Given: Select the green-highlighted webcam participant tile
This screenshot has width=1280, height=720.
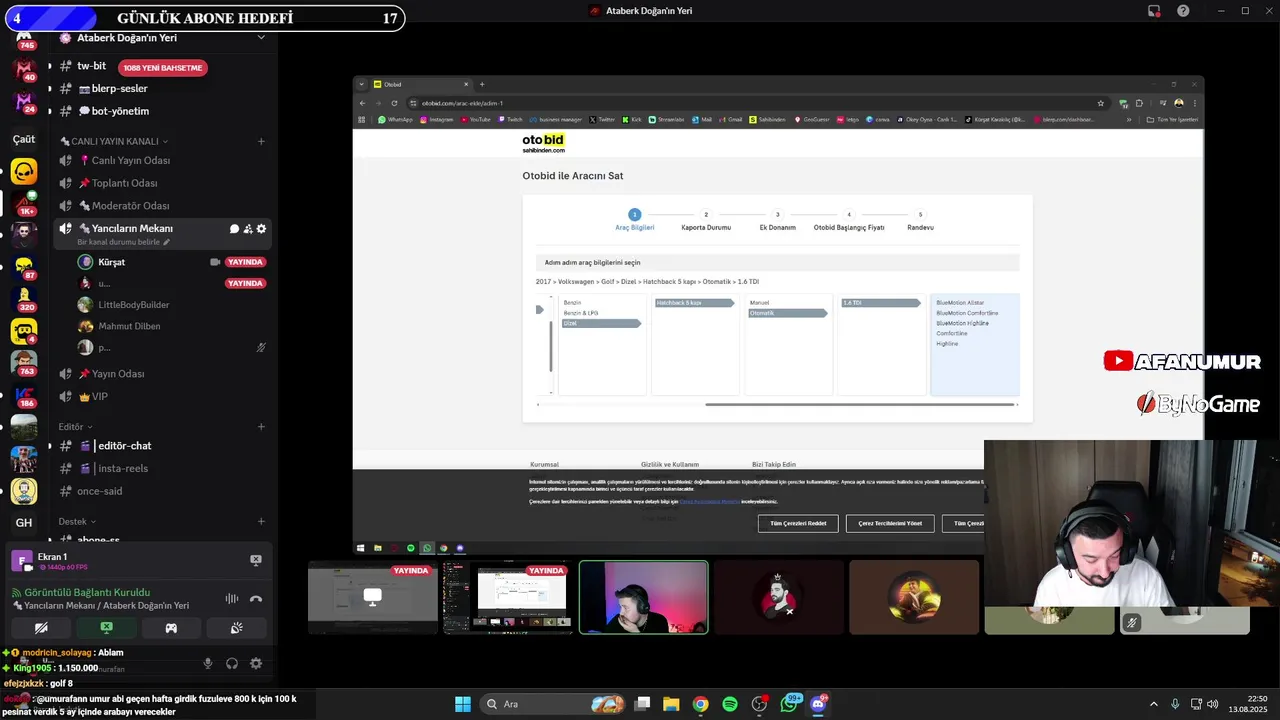Looking at the screenshot, I should tap(643, 597).
